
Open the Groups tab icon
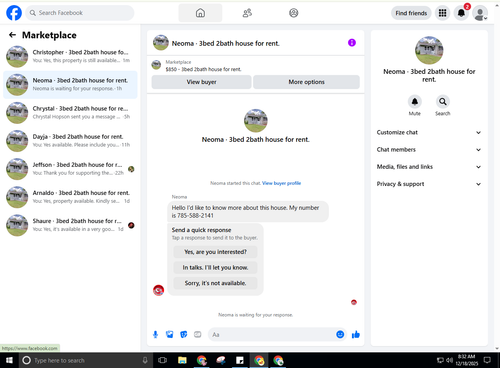pos(293,13)
